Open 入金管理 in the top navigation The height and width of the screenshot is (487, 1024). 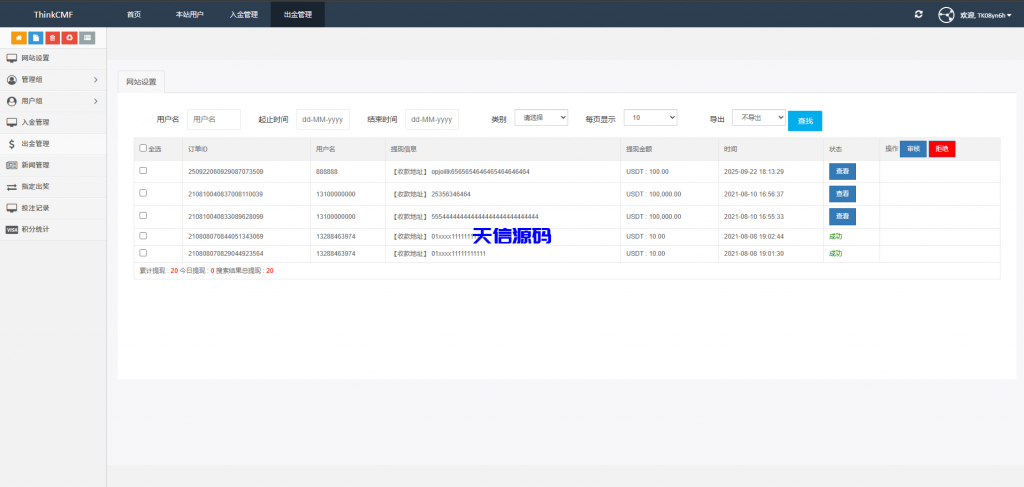tap(243, 15)
